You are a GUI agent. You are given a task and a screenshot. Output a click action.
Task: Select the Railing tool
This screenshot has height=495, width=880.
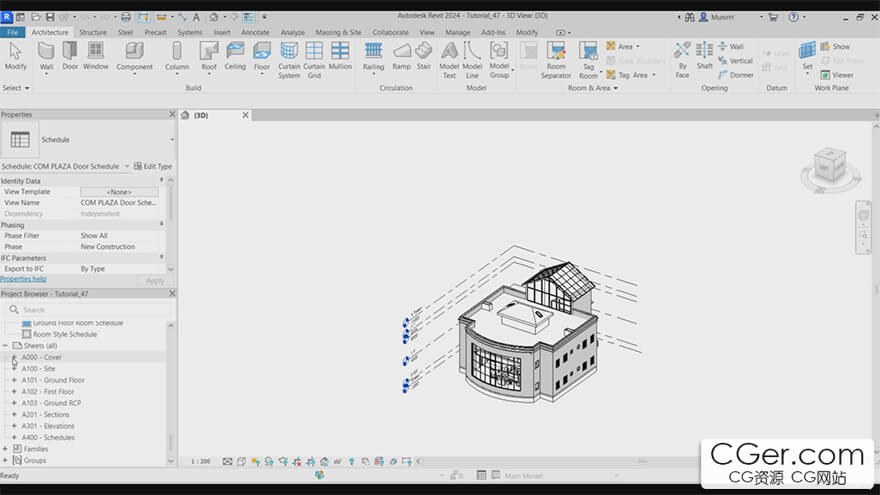click(373, 56)
